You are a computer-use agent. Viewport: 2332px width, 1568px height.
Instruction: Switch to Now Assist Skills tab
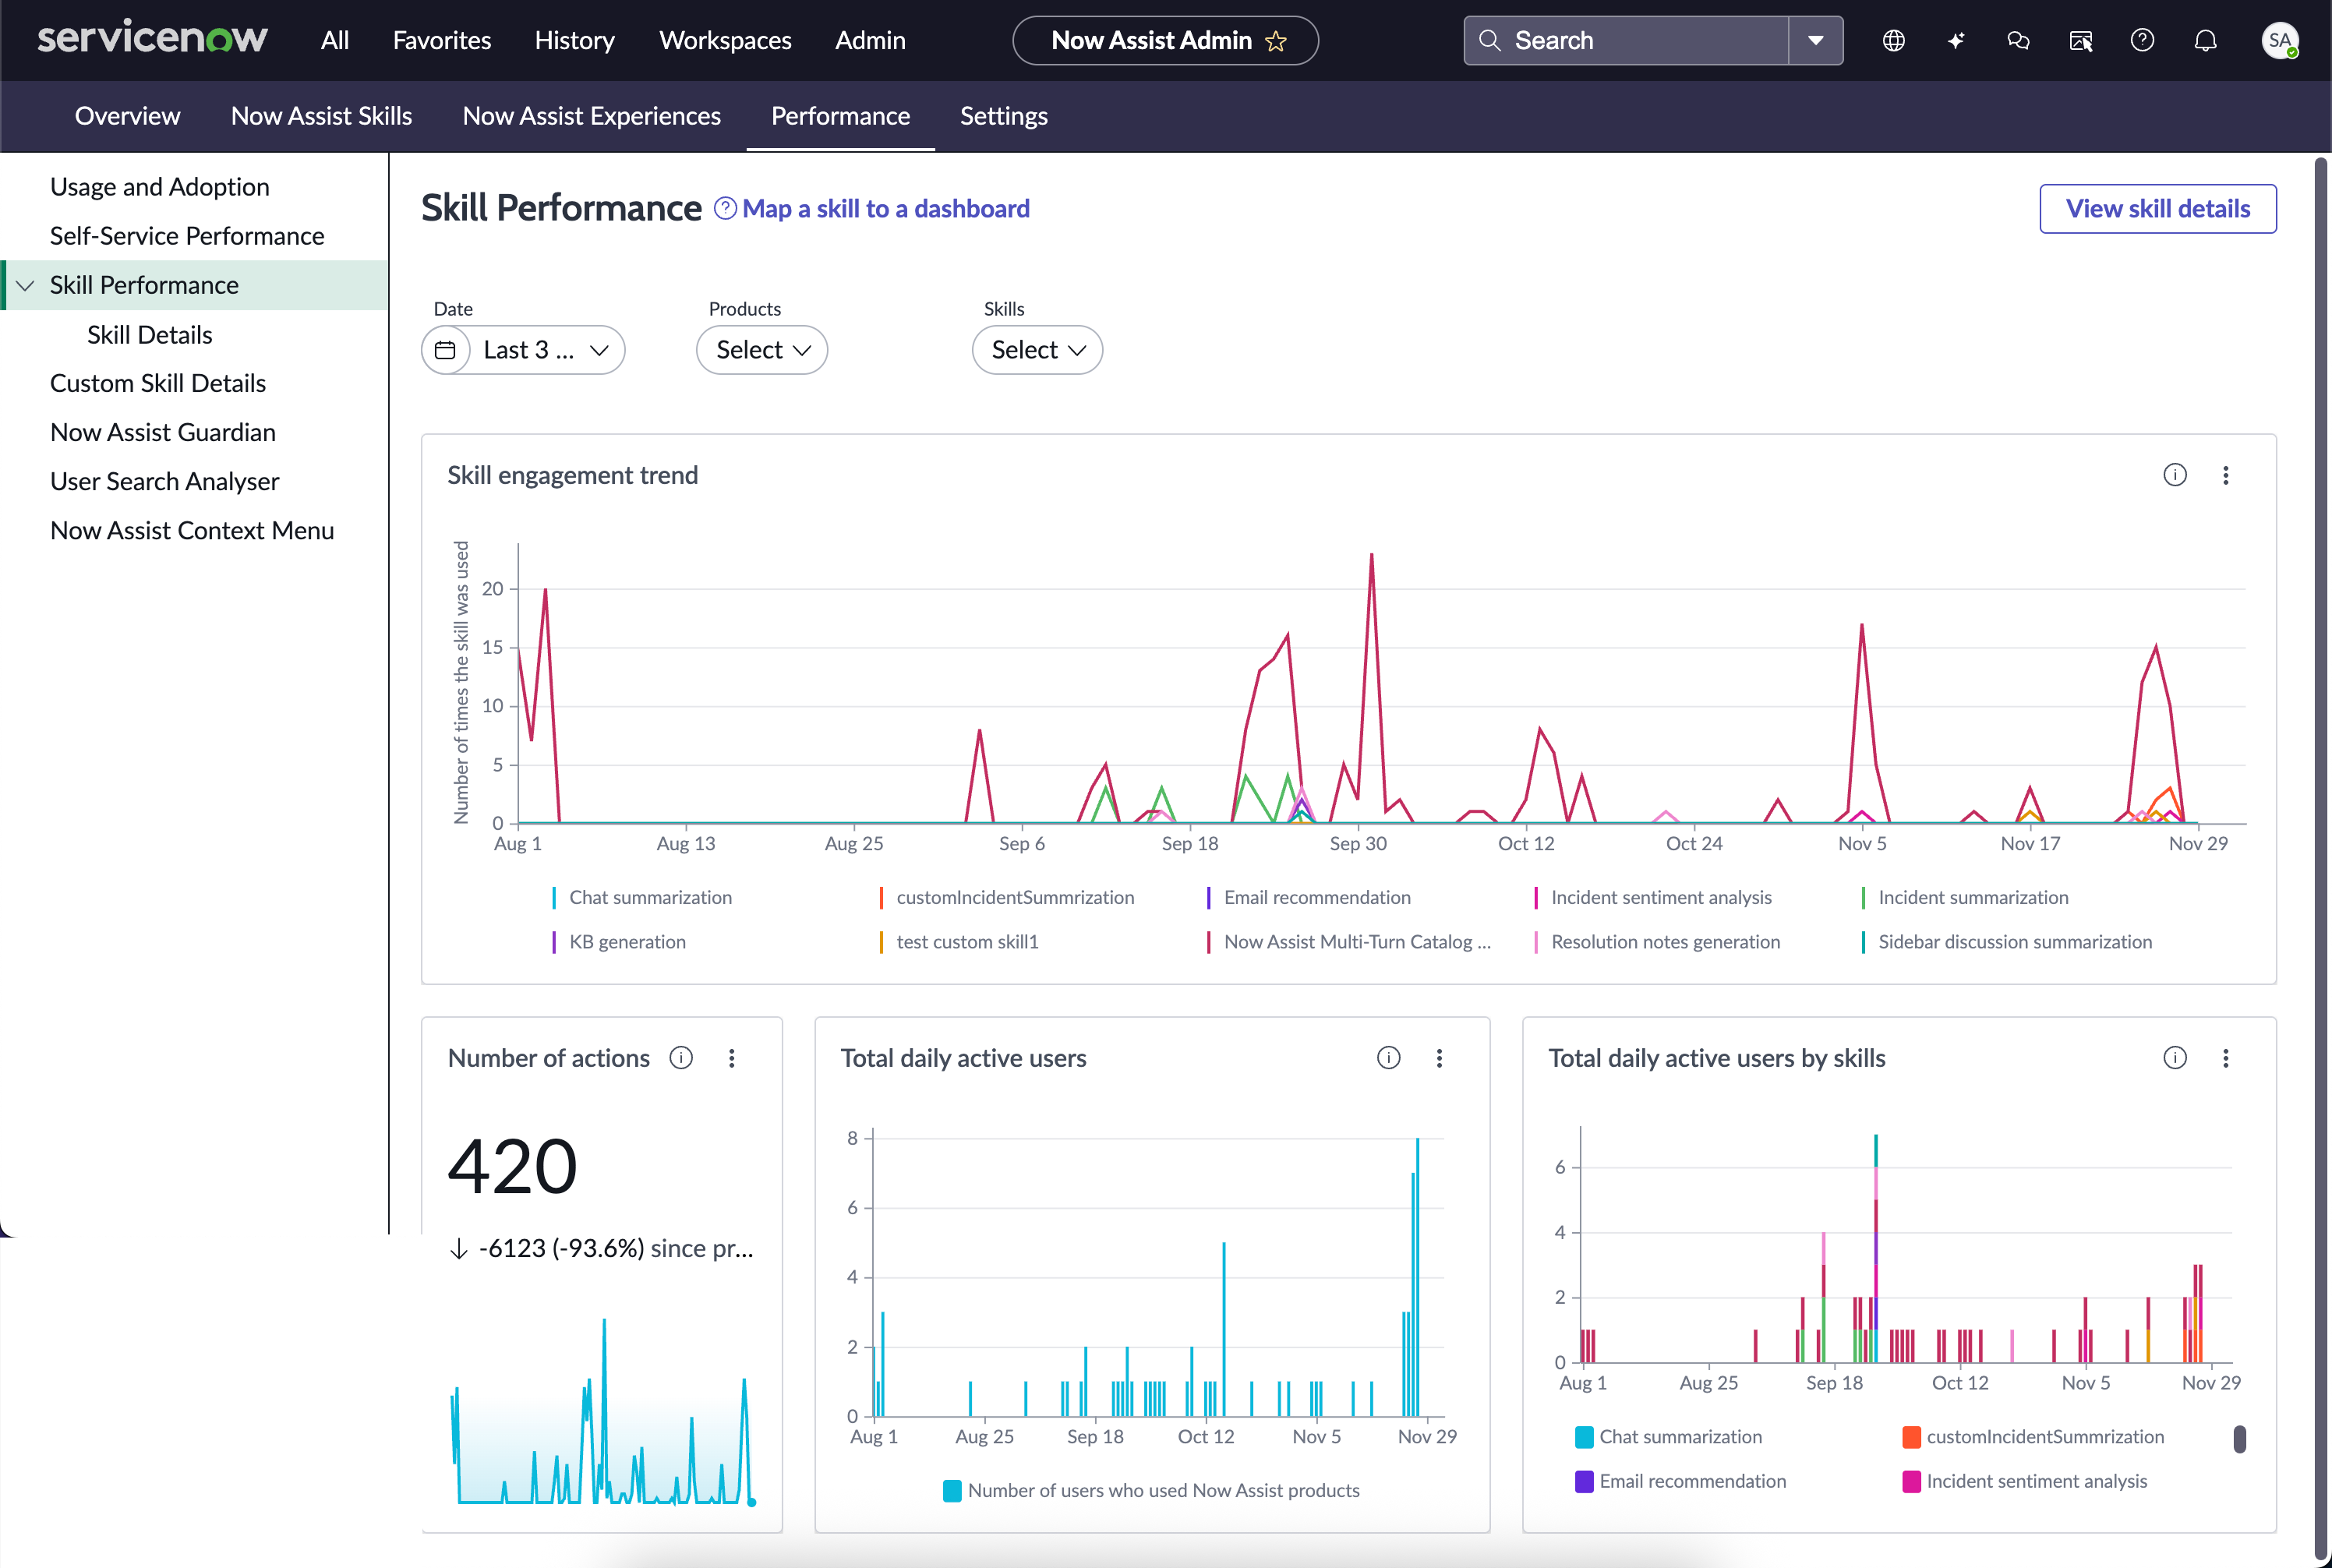[x=321, y=116]
